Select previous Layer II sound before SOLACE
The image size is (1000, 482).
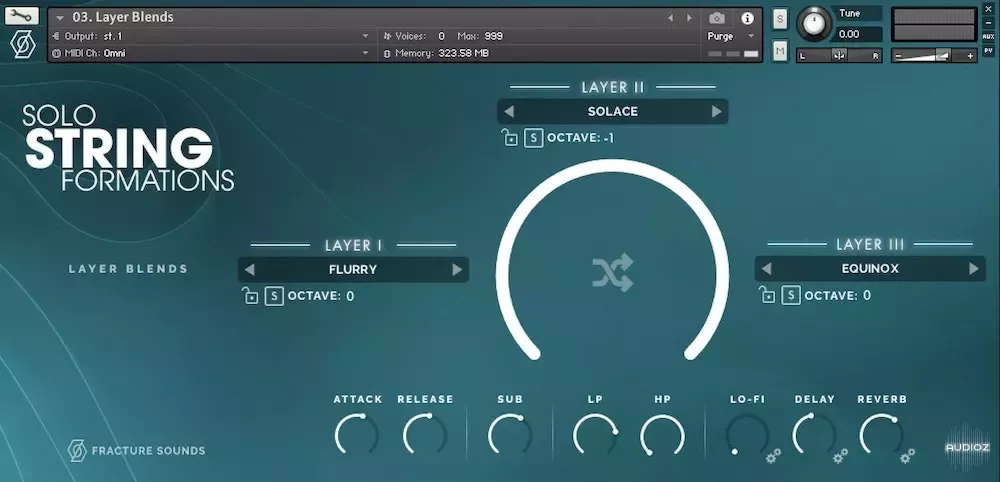click(508, 112)
